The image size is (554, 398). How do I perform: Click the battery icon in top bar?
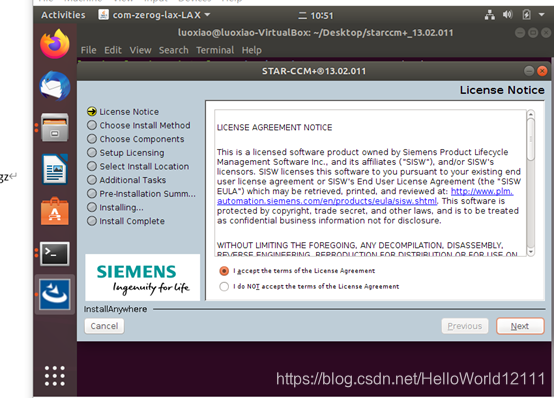click(526, 15)
